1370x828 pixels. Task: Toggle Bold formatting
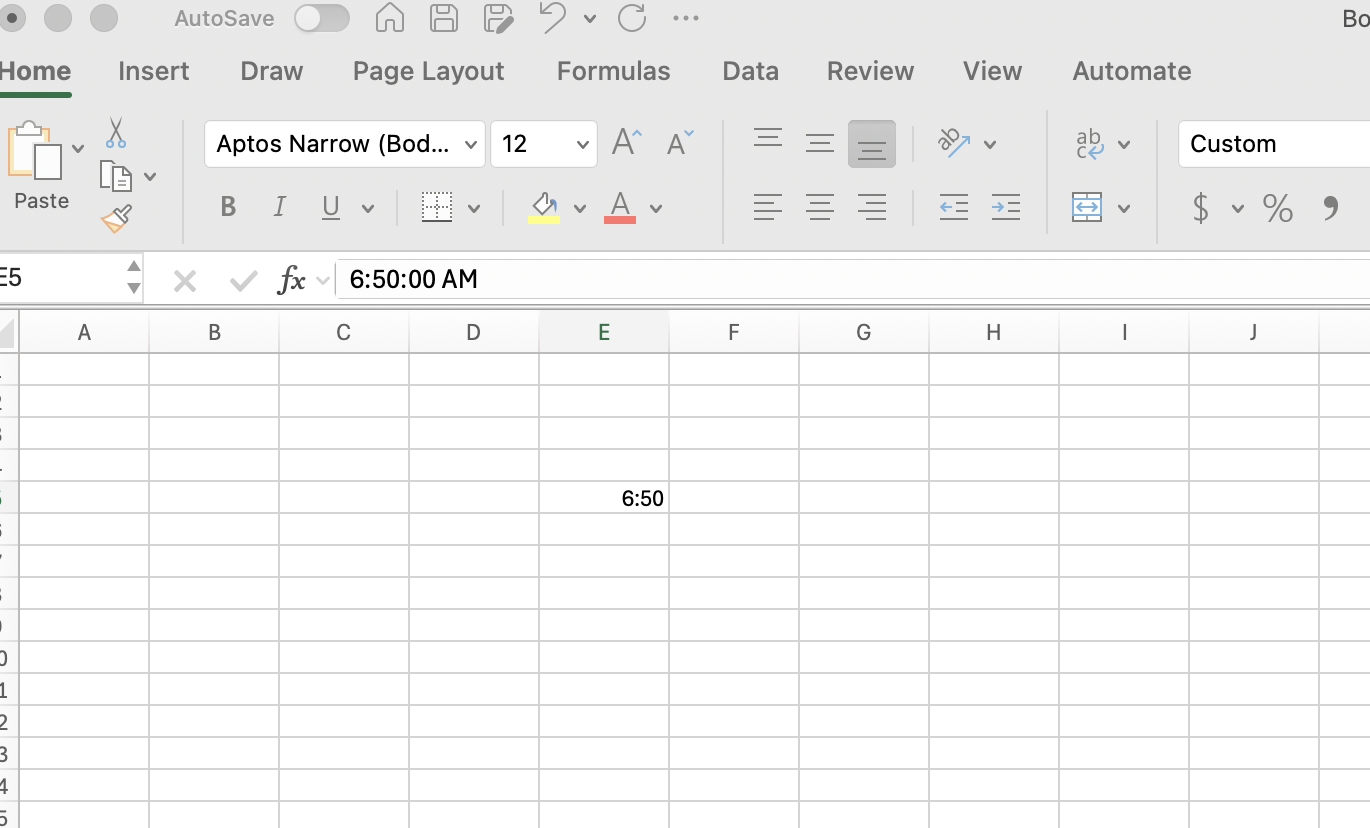coord(228,207)
